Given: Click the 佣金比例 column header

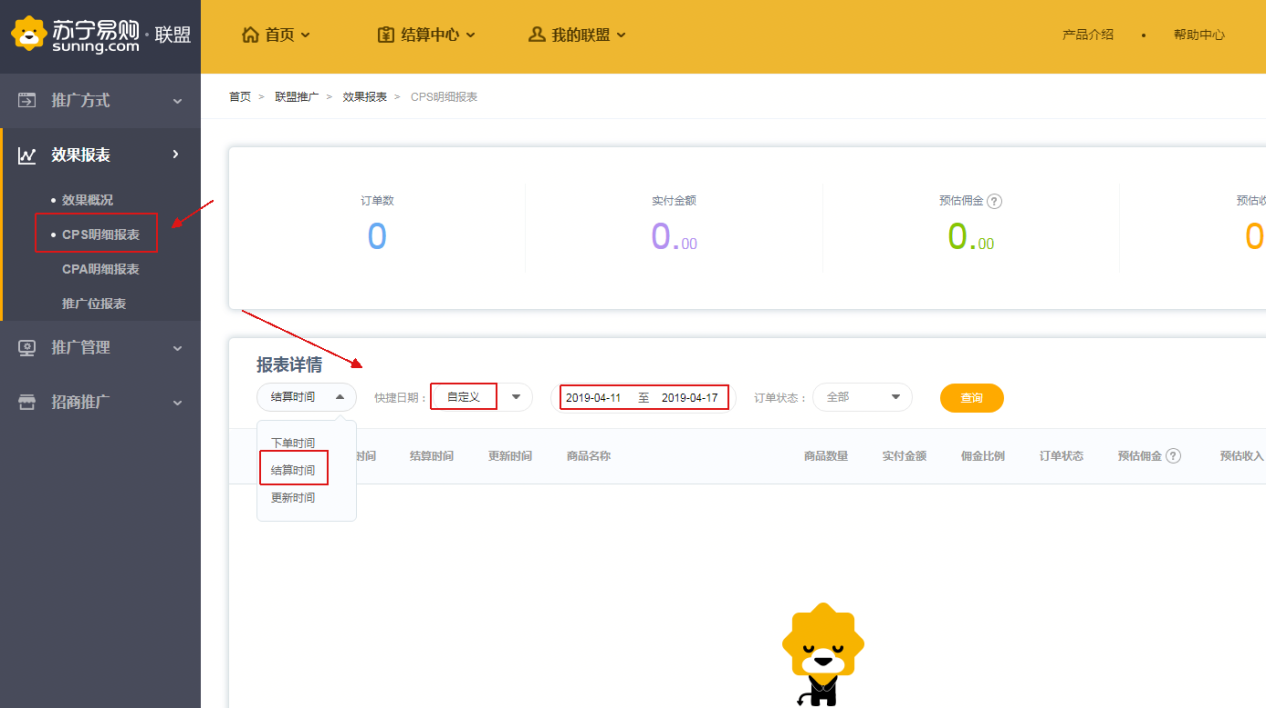Looking at the screenshot, I should 983,456.
